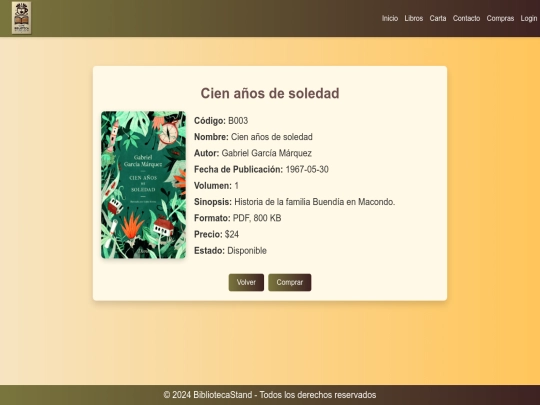Click the Estado Disponible text
This screenshot has width=540, height=405.
click(x=230, y=251)
